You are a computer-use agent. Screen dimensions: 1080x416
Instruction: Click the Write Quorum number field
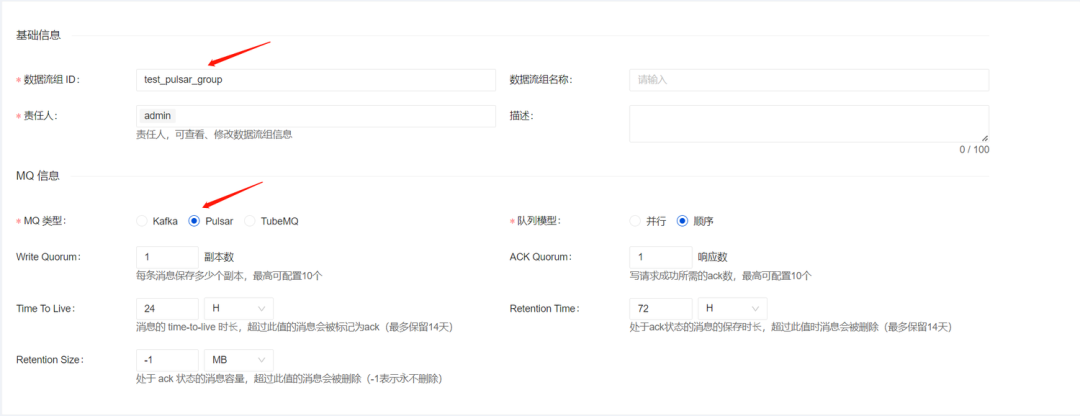pos(167,257)
